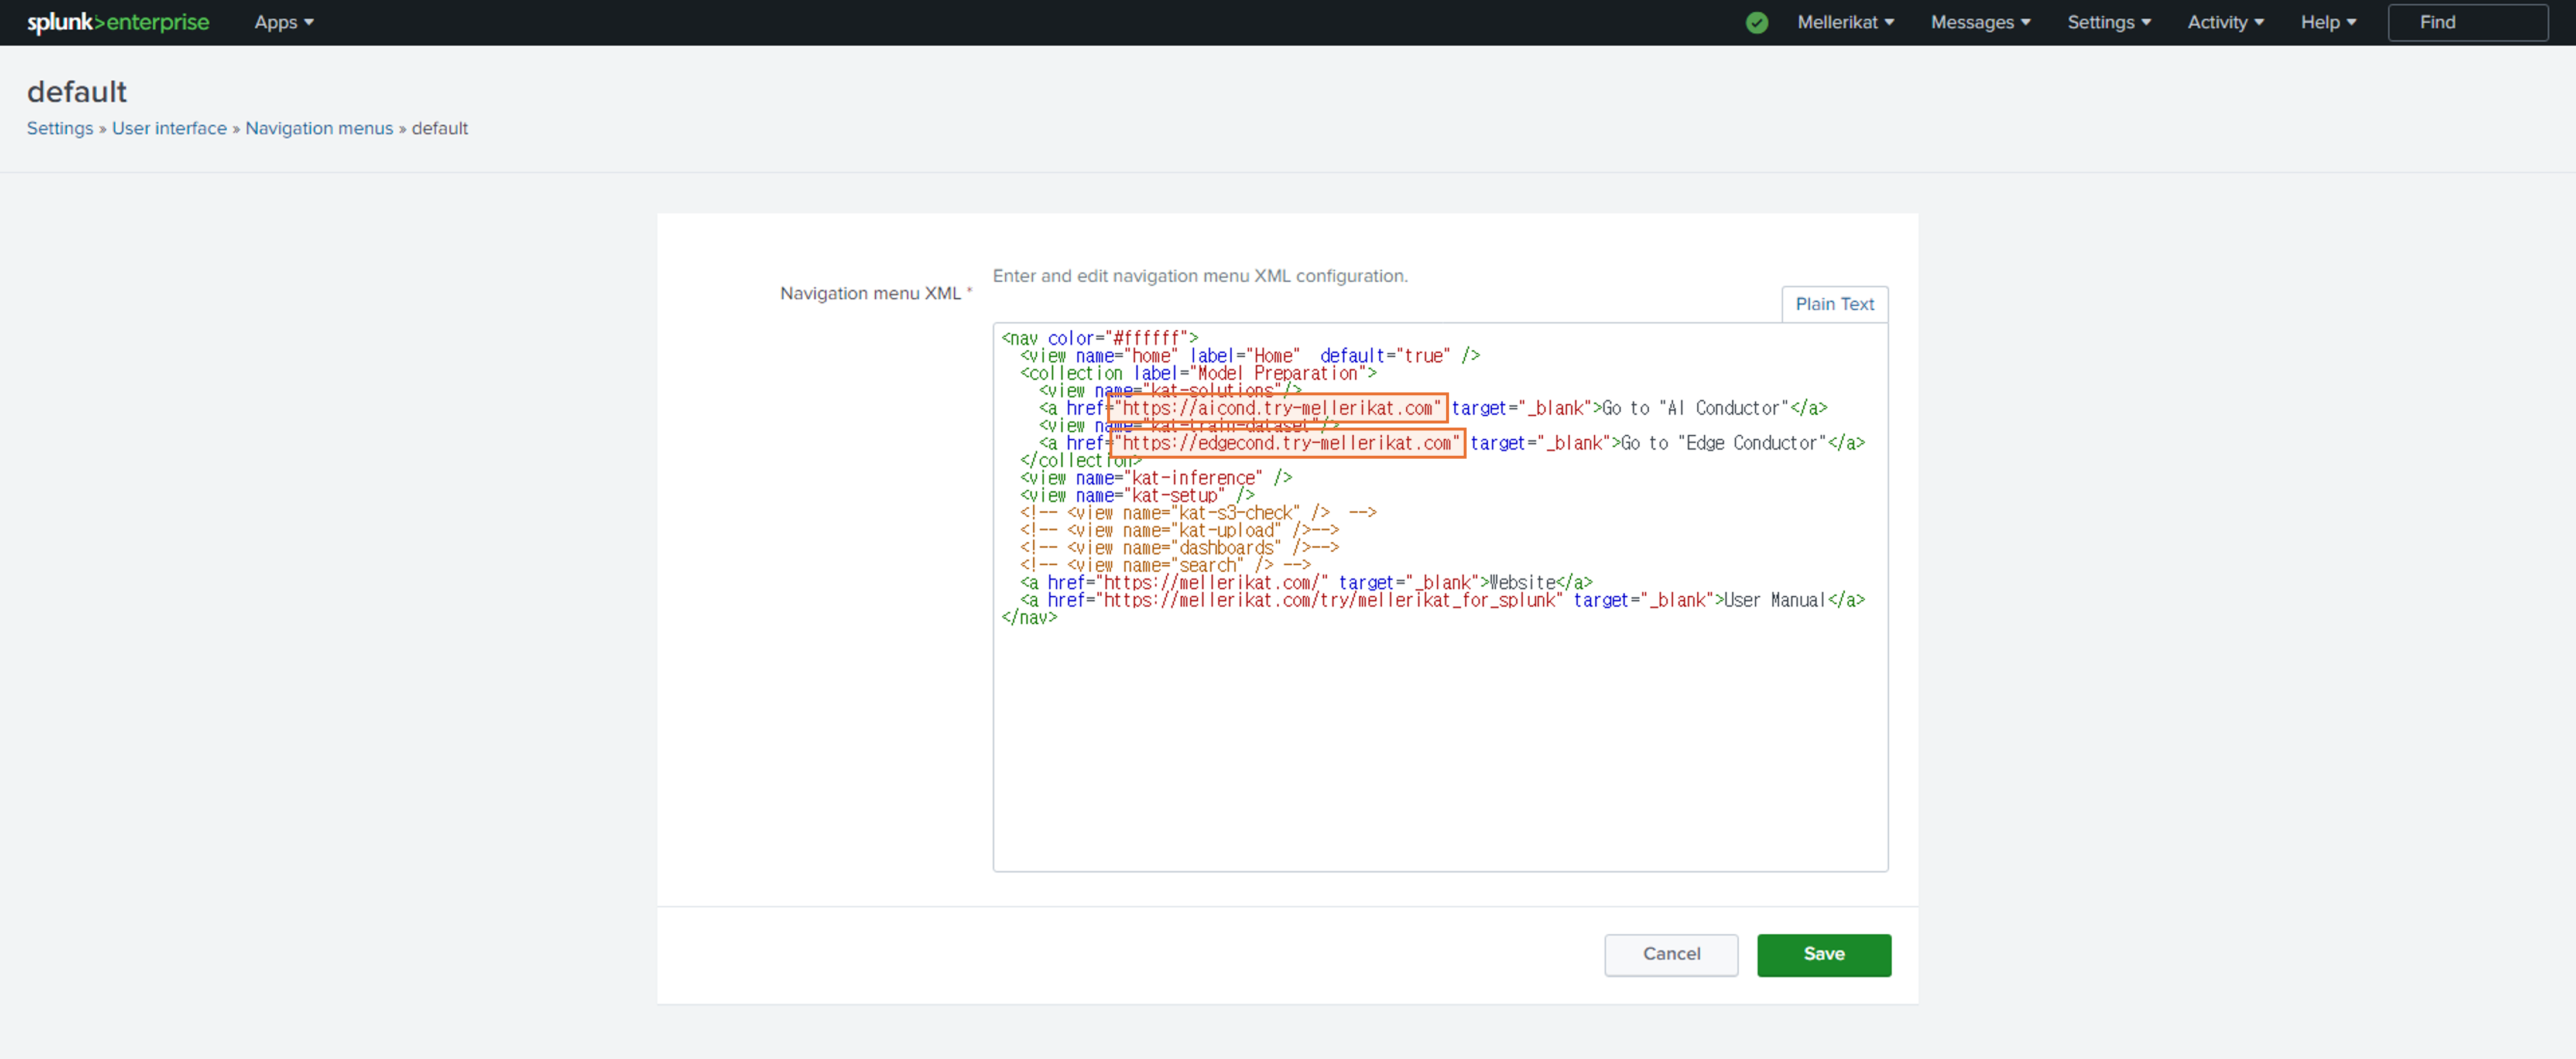Go to Settings via breadcrumb link
Screen dimensions: 2576x1059
(x=60, y=128)
